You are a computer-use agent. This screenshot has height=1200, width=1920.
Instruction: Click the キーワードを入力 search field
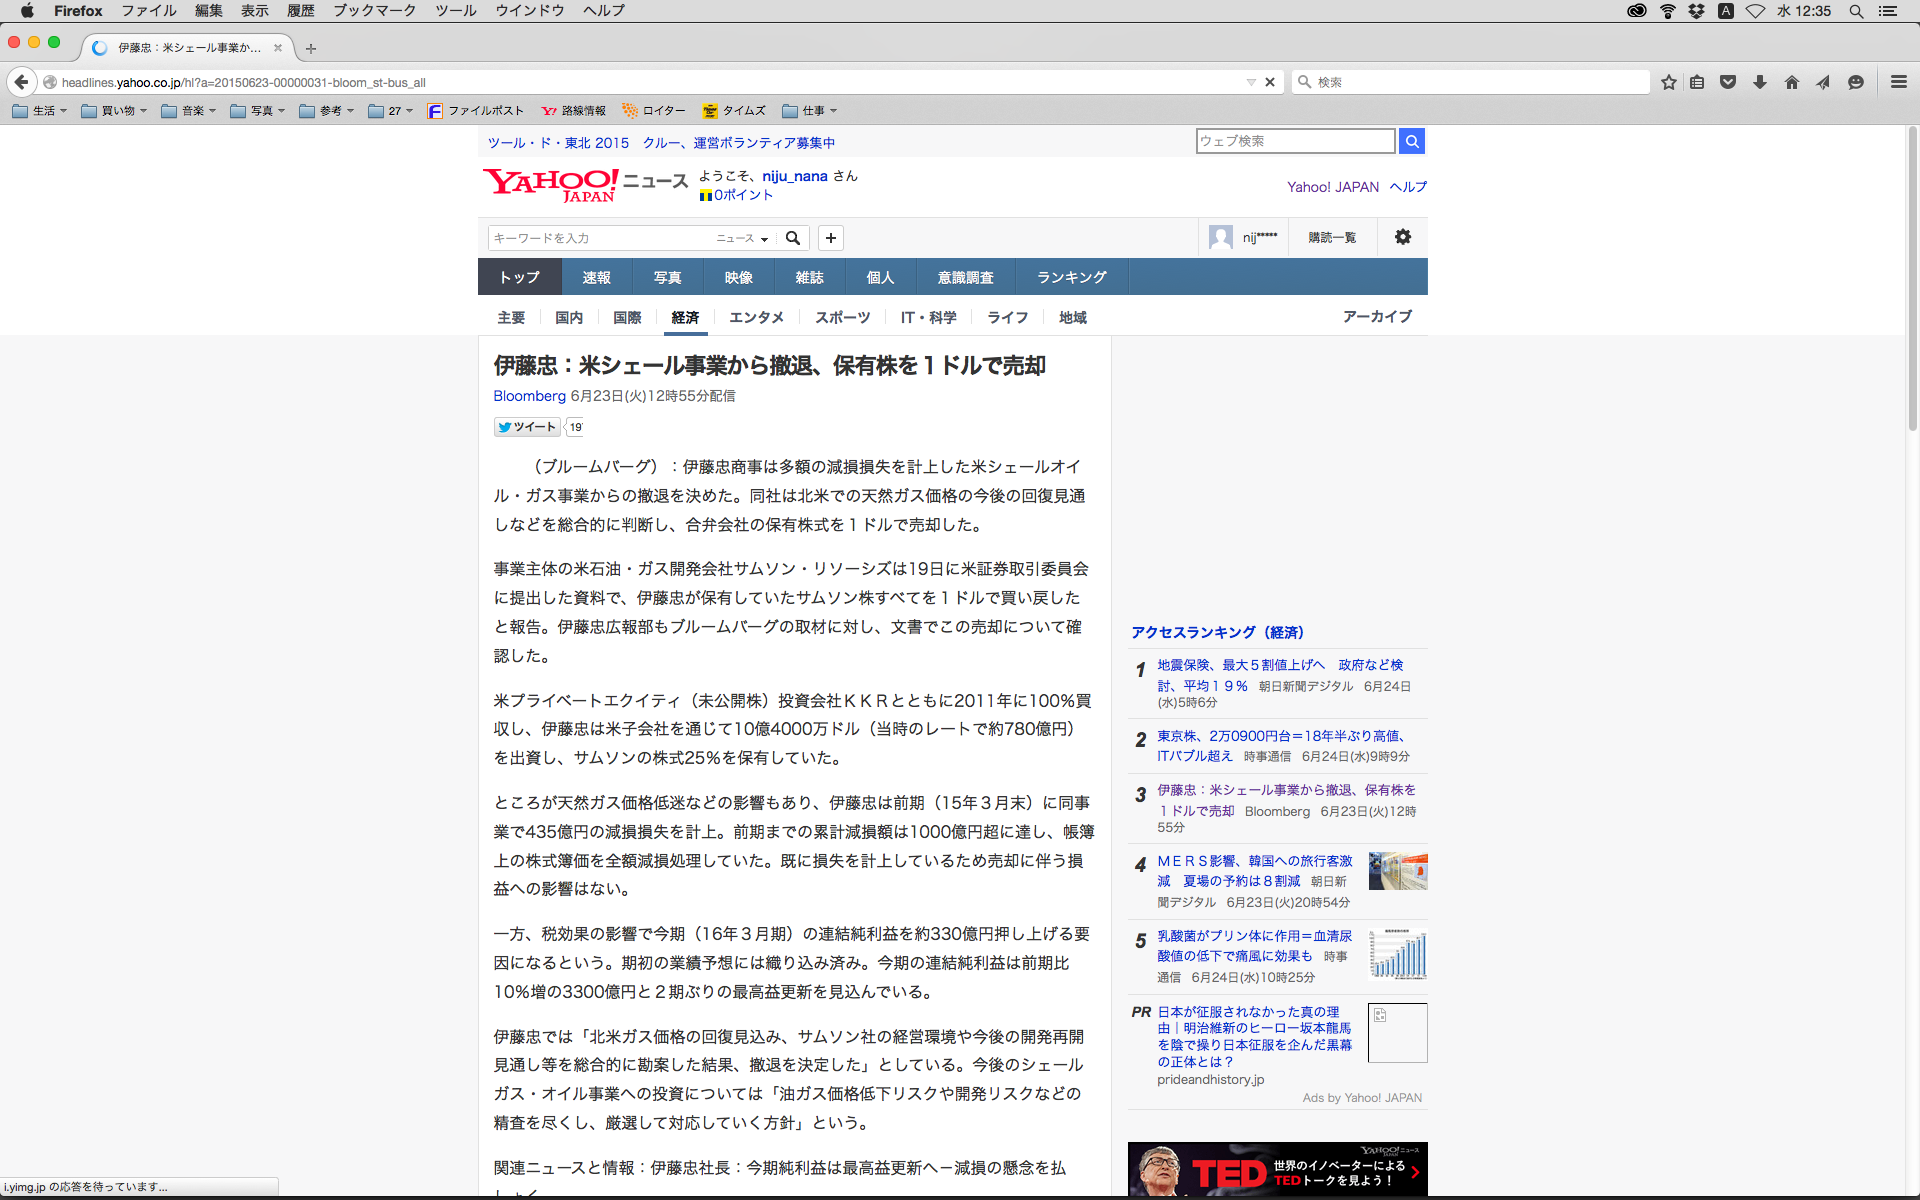pos(598,238)
